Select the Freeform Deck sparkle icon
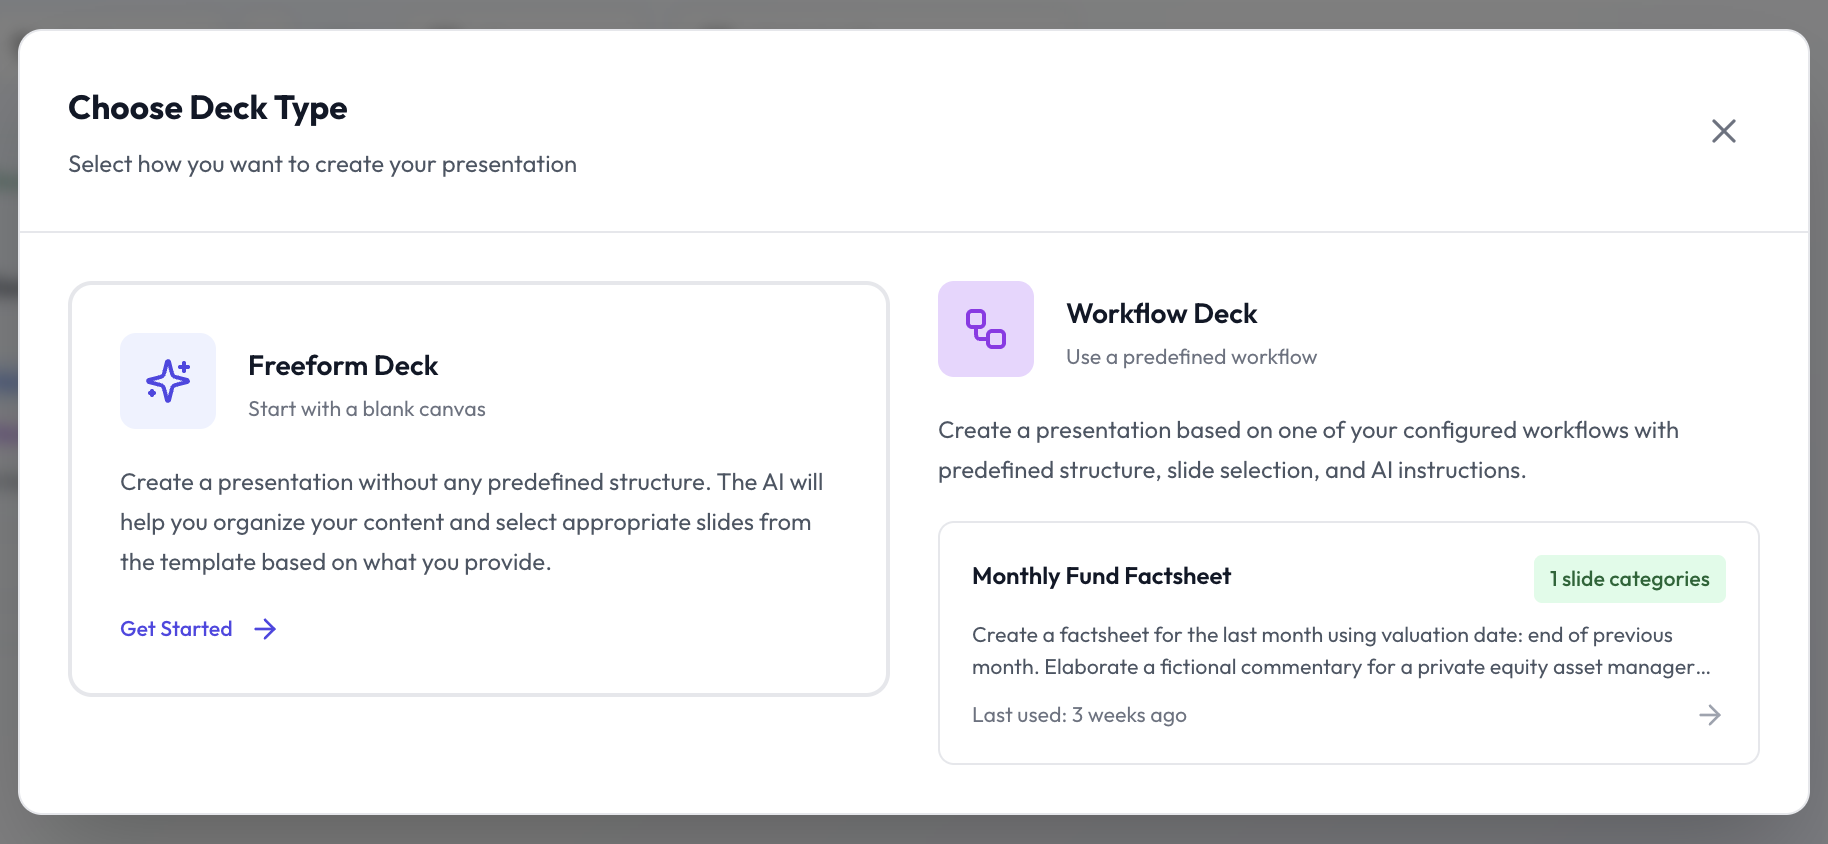This screenshot has height=844, width=1828. coord(168,381)
